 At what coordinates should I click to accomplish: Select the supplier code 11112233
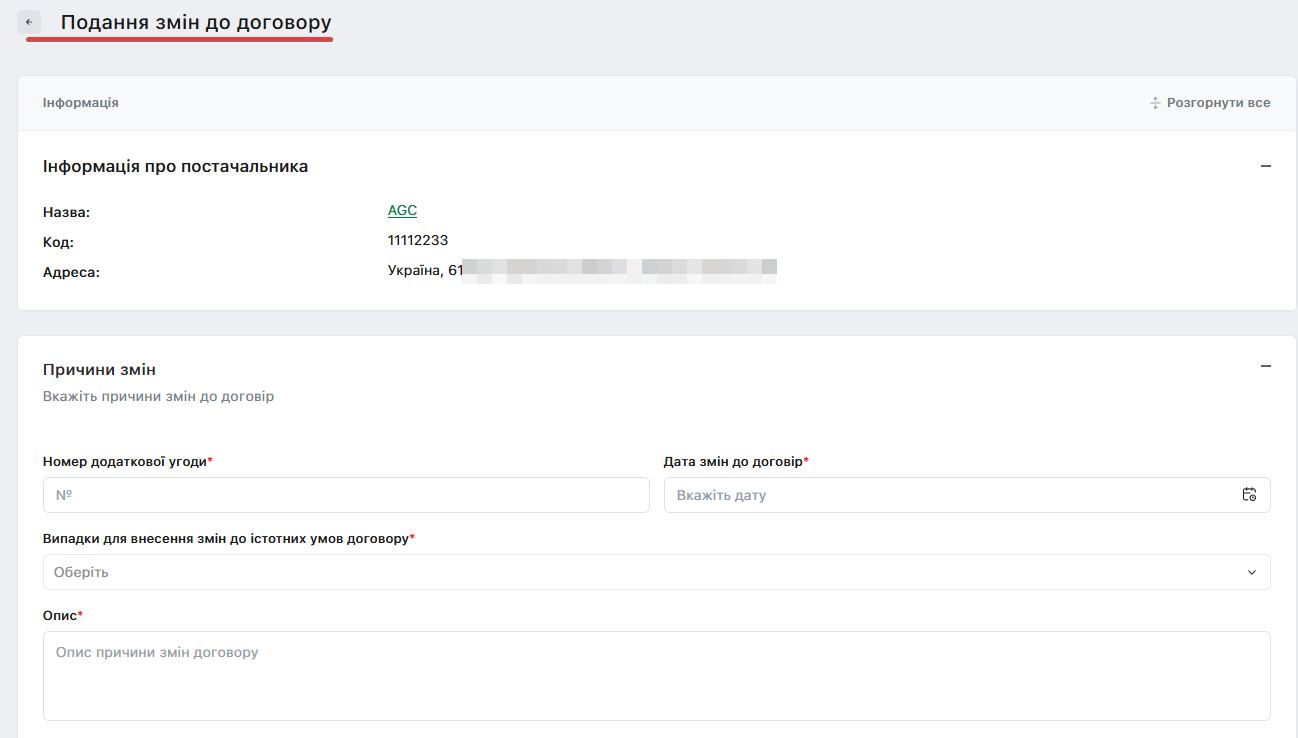click(418, 240)
